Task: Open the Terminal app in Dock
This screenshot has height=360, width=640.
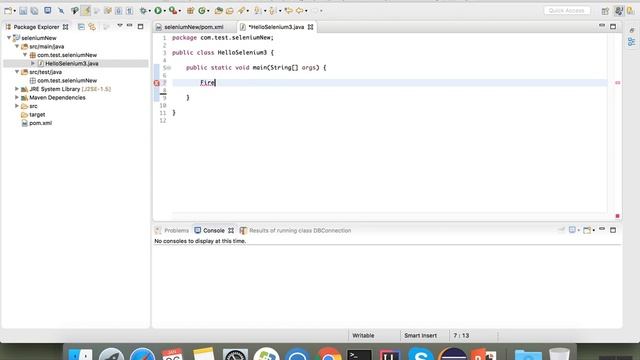Action: pos(359,354)
